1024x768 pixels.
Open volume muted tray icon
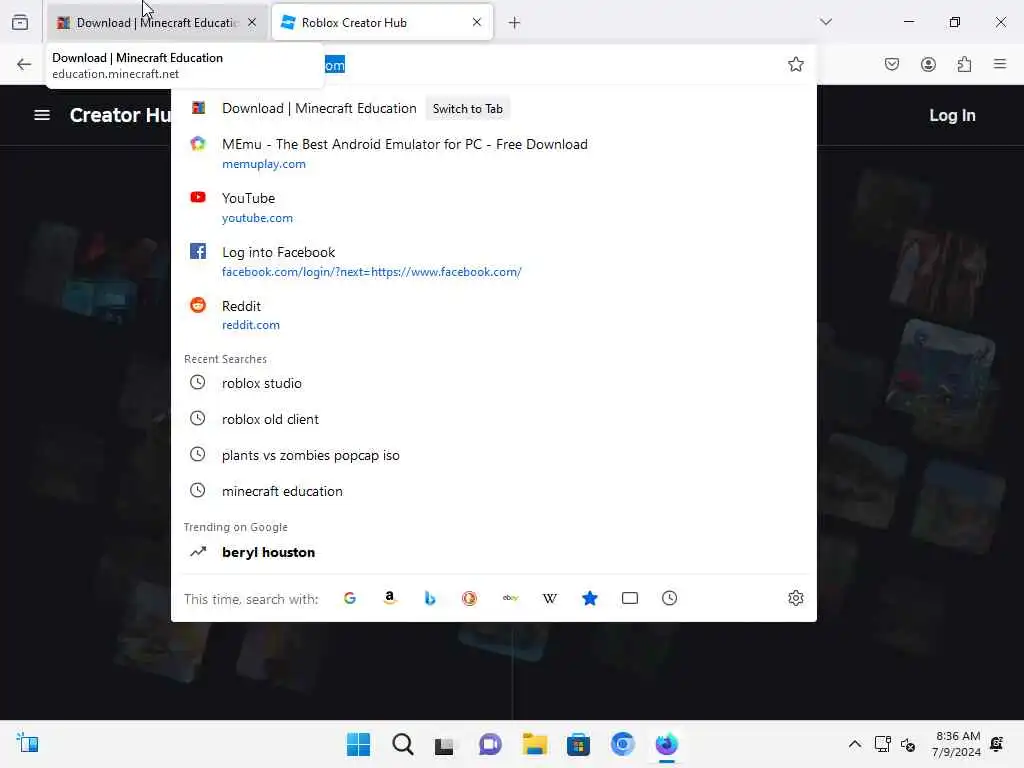[908, 744]
